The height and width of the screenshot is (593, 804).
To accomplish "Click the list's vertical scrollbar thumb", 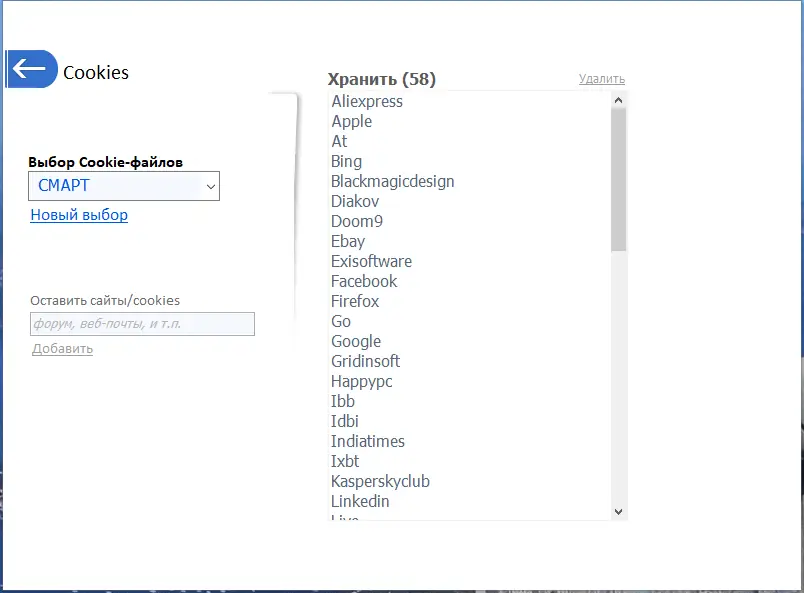I will [x=618, y=180].
